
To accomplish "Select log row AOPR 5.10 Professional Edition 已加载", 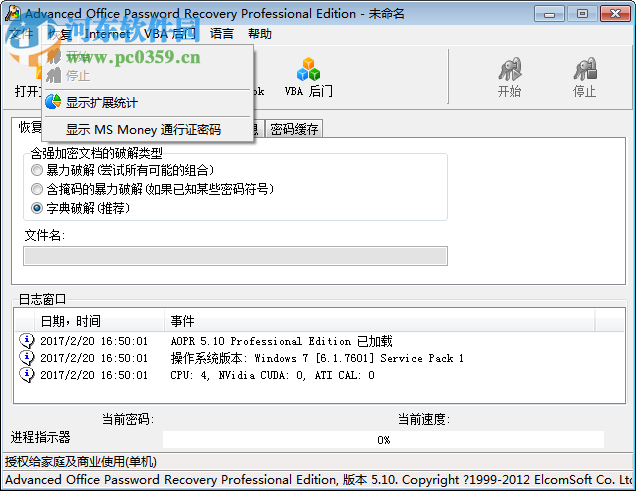I will [320, 341].
